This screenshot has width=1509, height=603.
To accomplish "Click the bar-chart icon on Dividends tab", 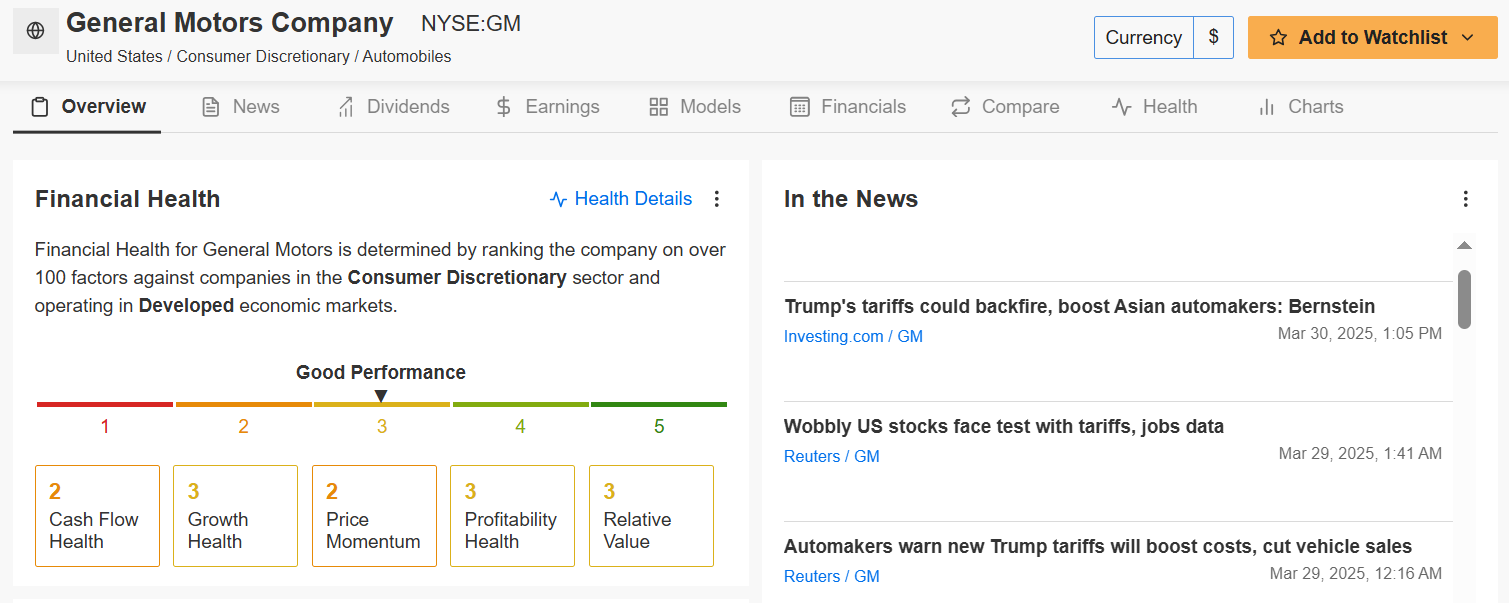I will pos(346,107).
